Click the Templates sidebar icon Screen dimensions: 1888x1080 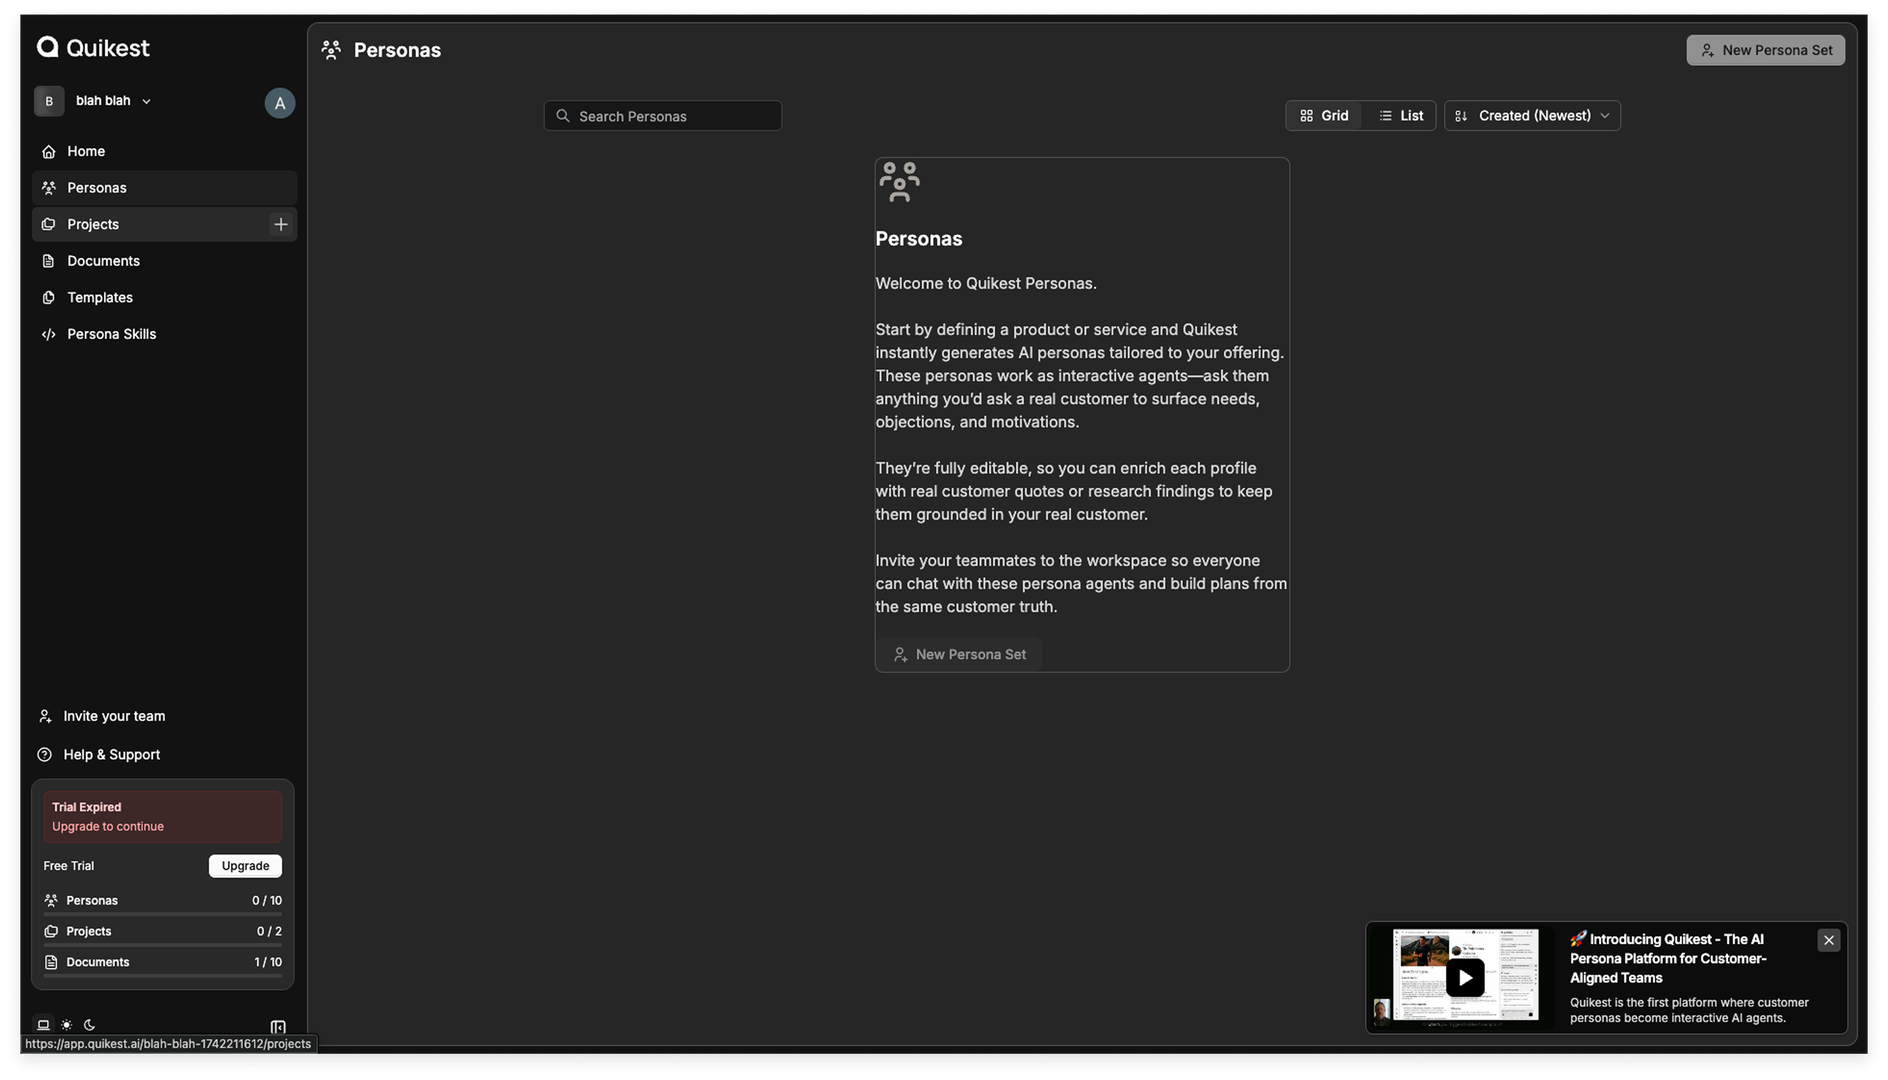pos(48,298)
